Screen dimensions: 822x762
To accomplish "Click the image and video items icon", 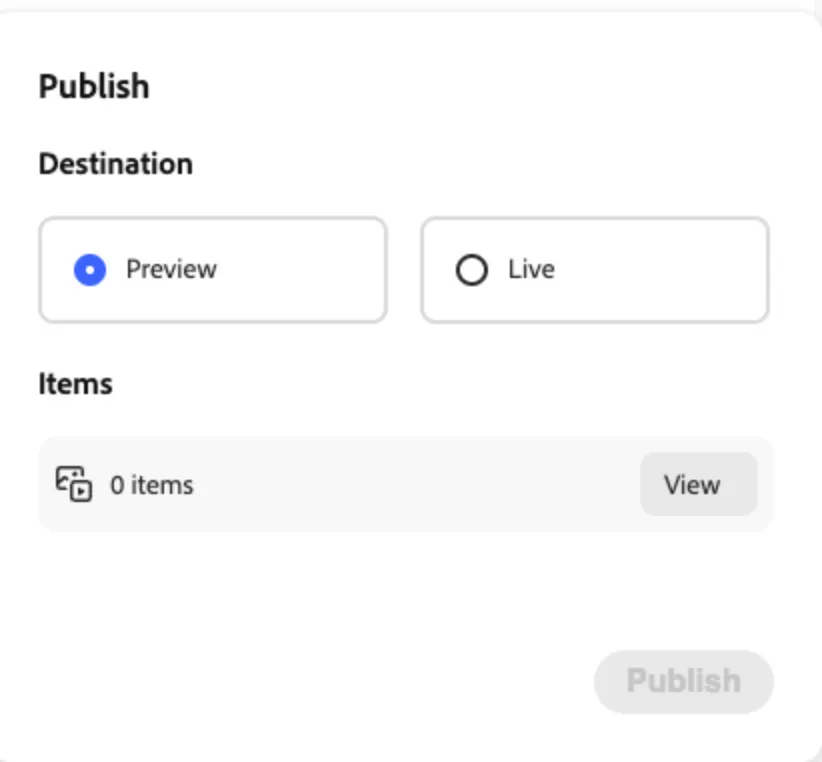I will (74, 484).
